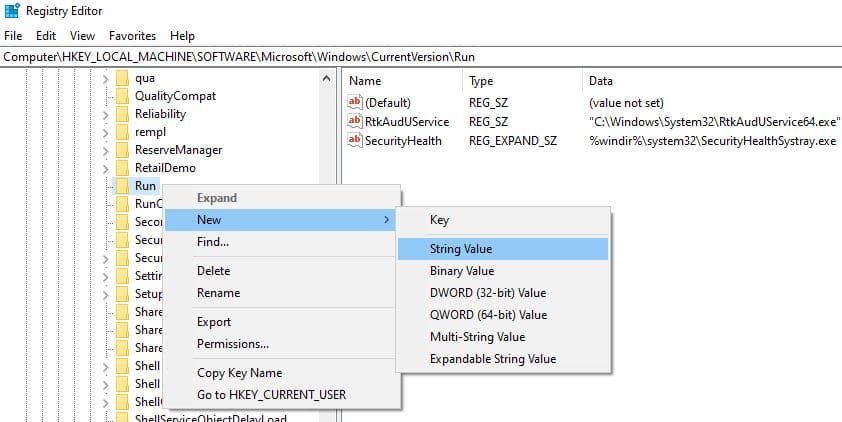Select DWORD (32-bit) Value option
842x422 pixels.
pyautogui.click(x=488, y=293)
